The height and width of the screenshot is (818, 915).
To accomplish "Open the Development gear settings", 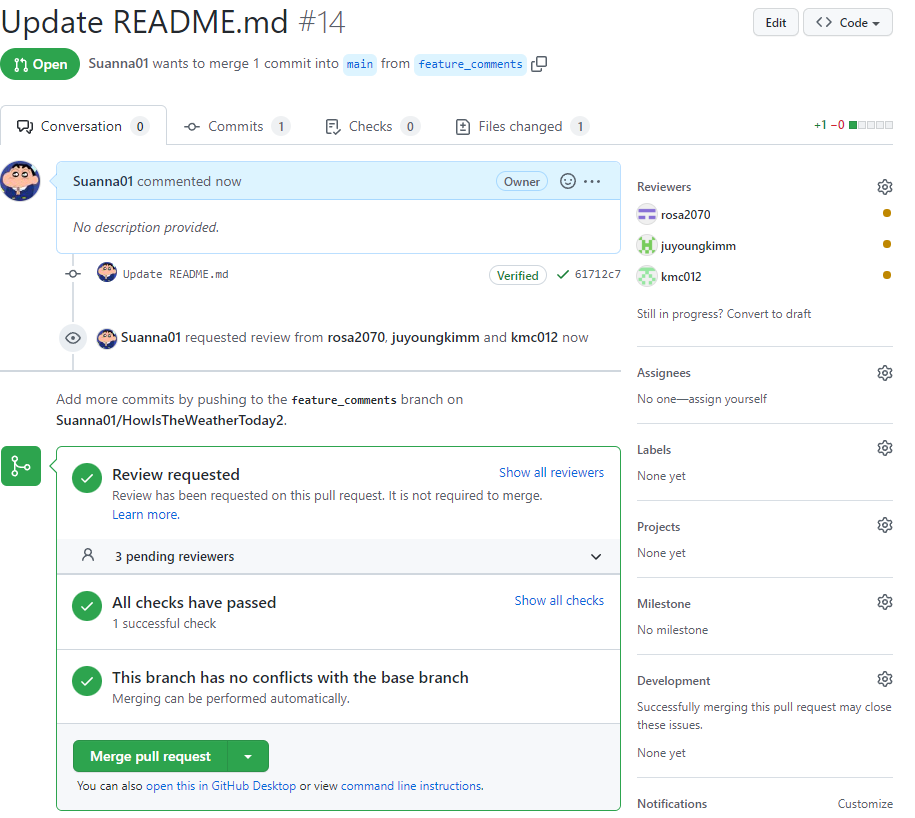I will [885, 679].
